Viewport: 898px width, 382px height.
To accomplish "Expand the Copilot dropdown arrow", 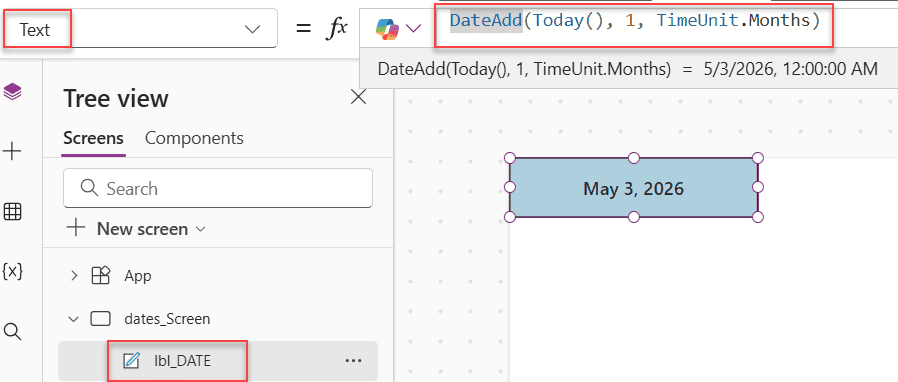I will (x=413, y=28).
